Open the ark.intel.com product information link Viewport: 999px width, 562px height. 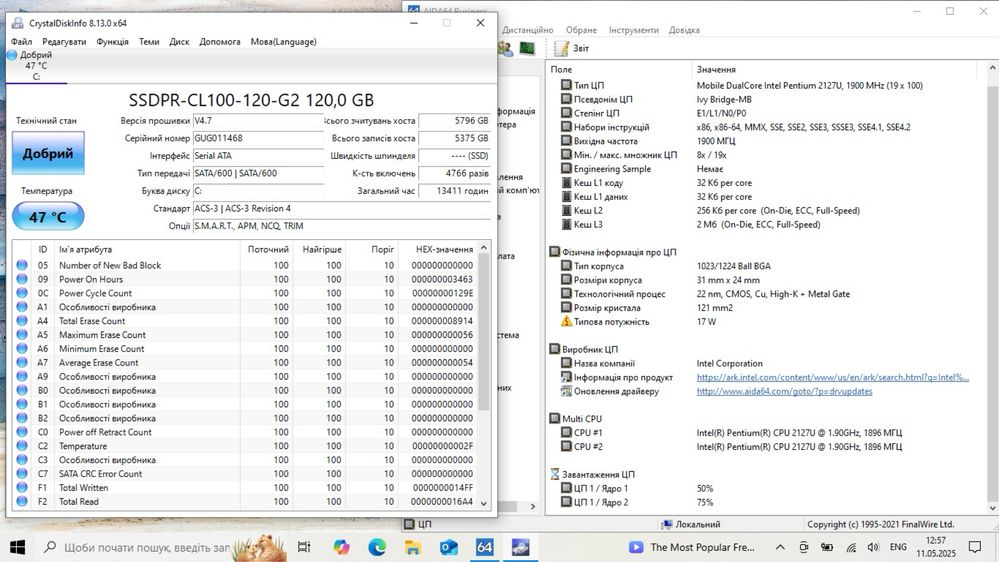click(x=833, y=377)
